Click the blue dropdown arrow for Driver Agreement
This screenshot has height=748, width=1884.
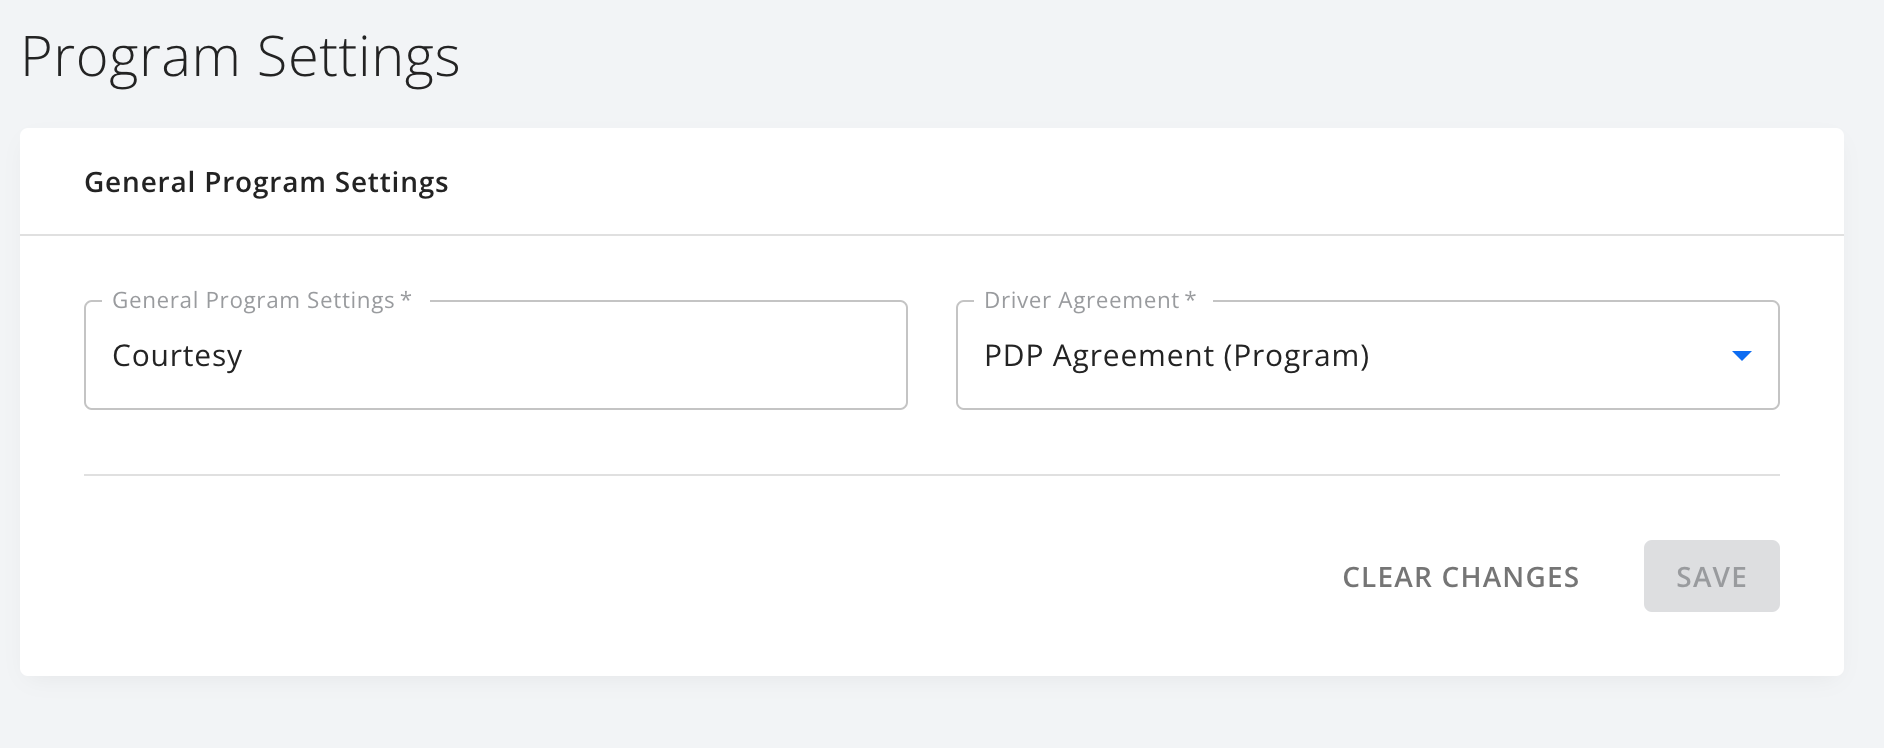click(1740, 355)
